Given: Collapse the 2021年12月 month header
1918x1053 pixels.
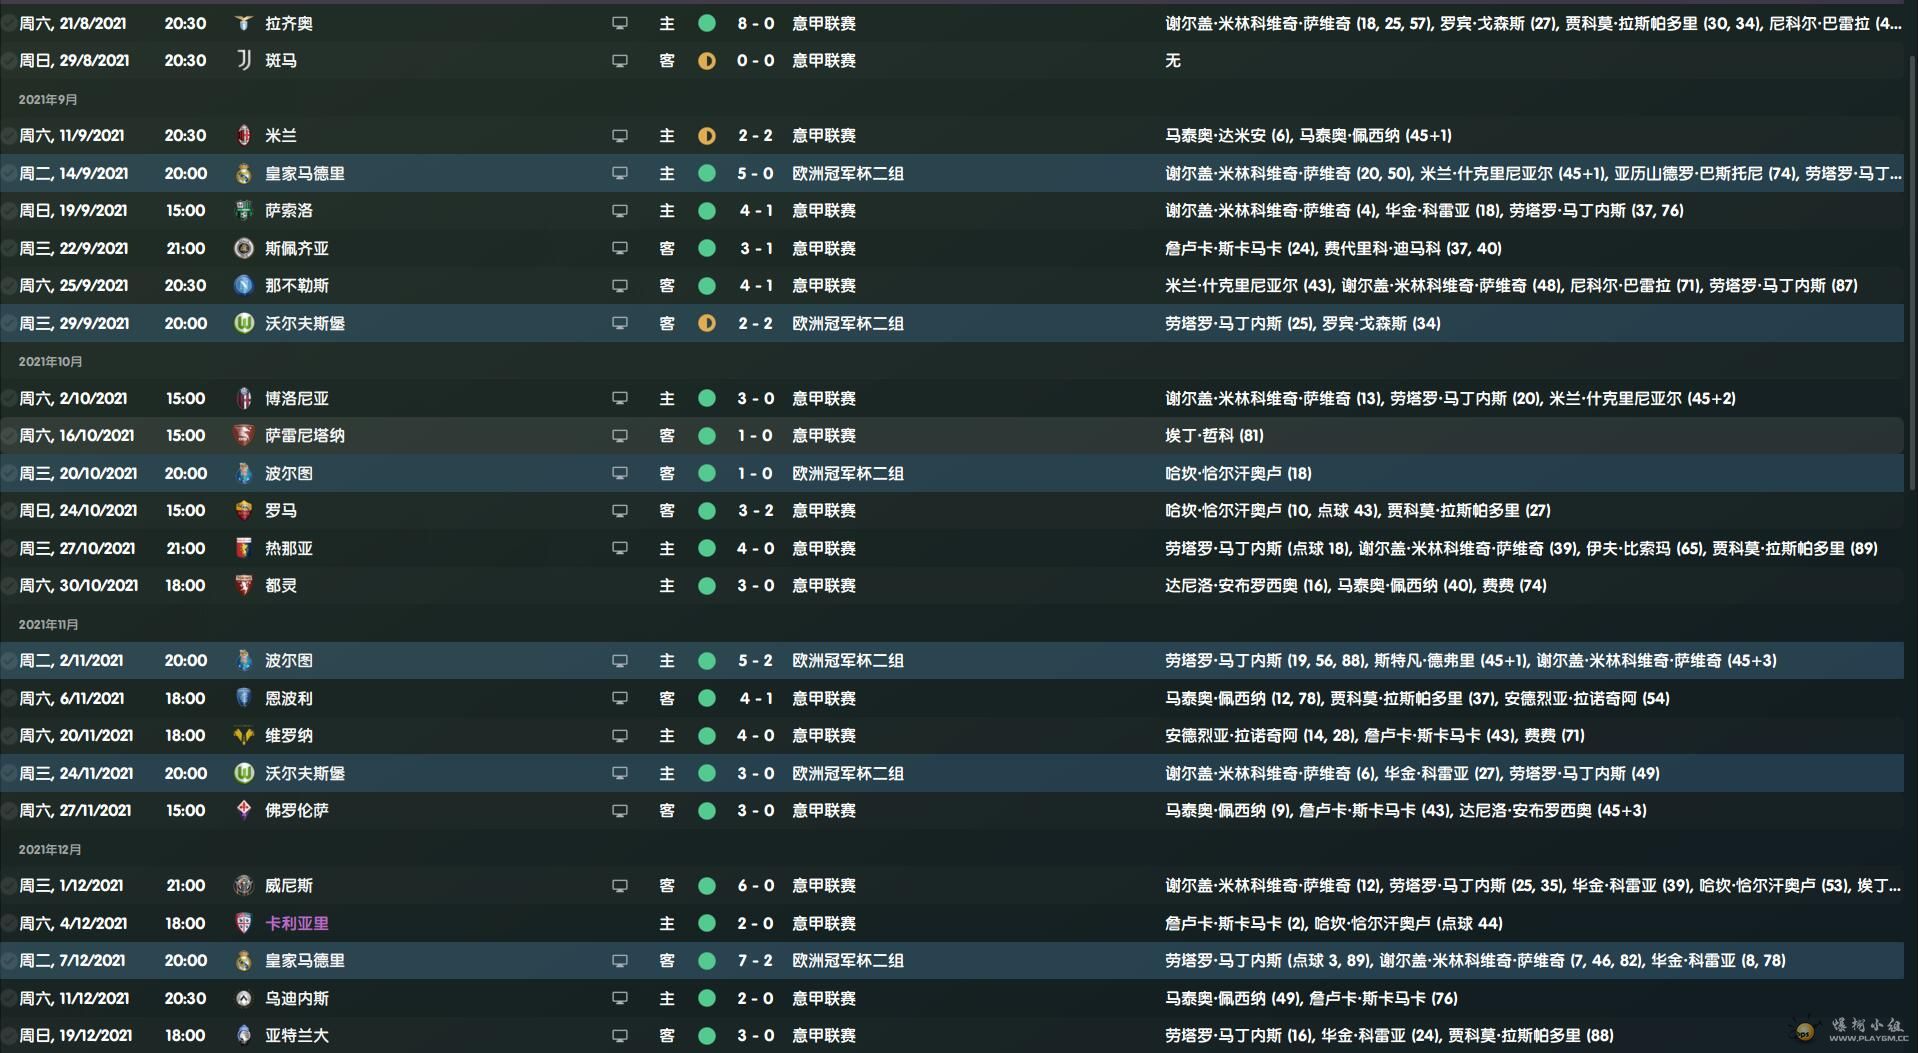Looking at the screenshot, I should click(50, 849).
